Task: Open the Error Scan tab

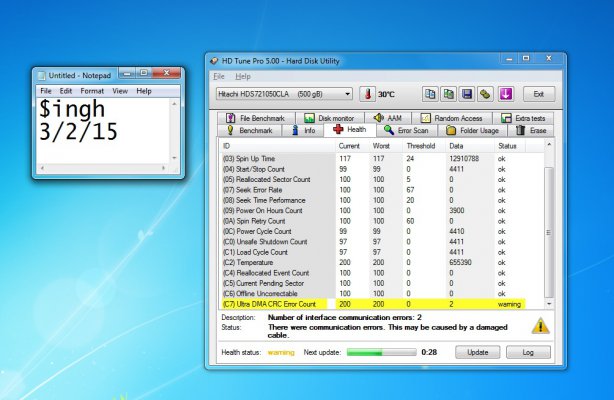Action: tap(406, 130)
